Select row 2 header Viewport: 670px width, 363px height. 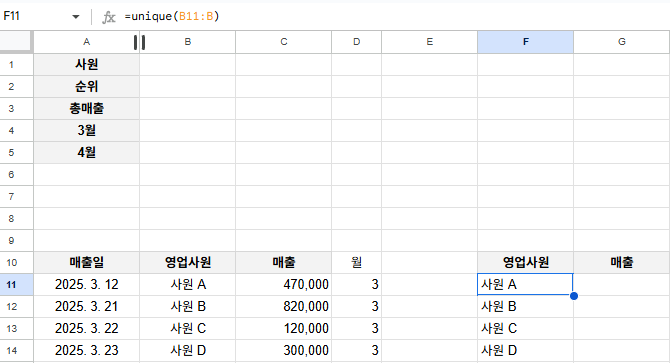(16, 87)
